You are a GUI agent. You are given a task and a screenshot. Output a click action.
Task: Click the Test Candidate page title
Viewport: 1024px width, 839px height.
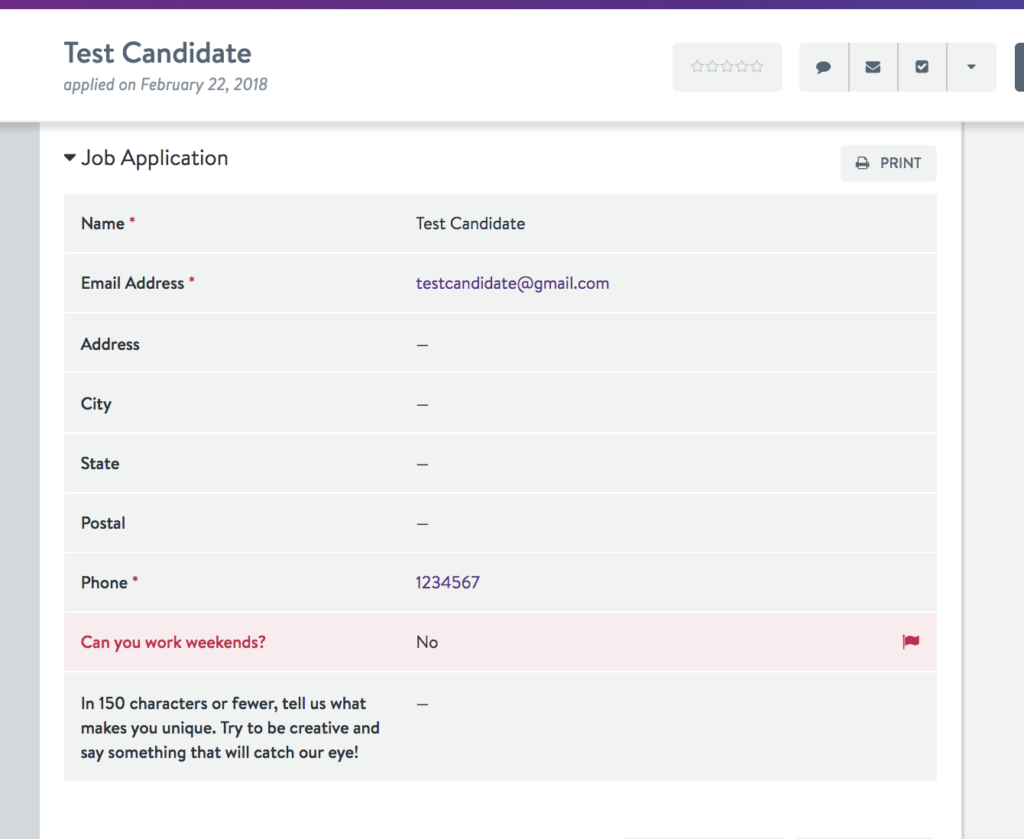[x=157, y=53]
